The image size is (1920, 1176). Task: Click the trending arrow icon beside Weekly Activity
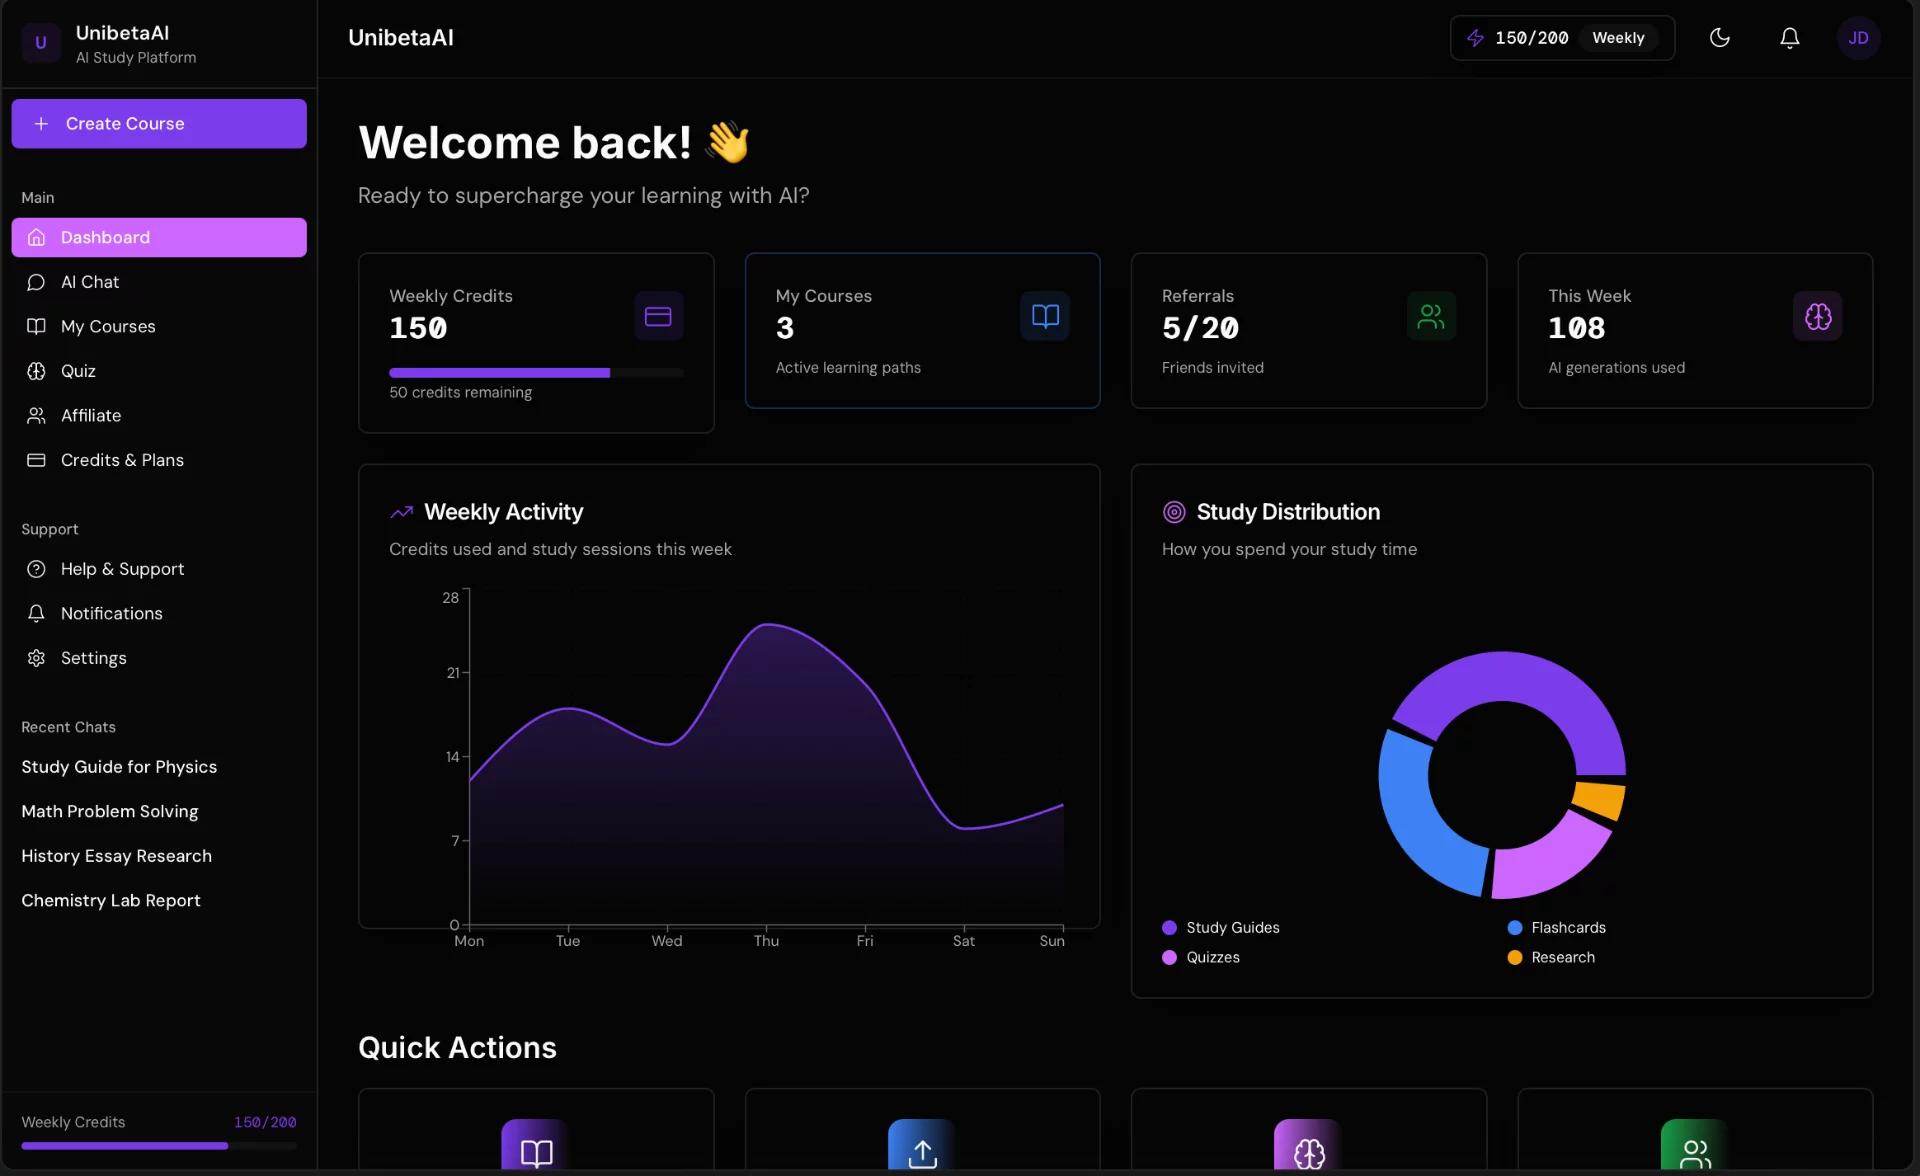pyautogui.click(x=401, y=512)
